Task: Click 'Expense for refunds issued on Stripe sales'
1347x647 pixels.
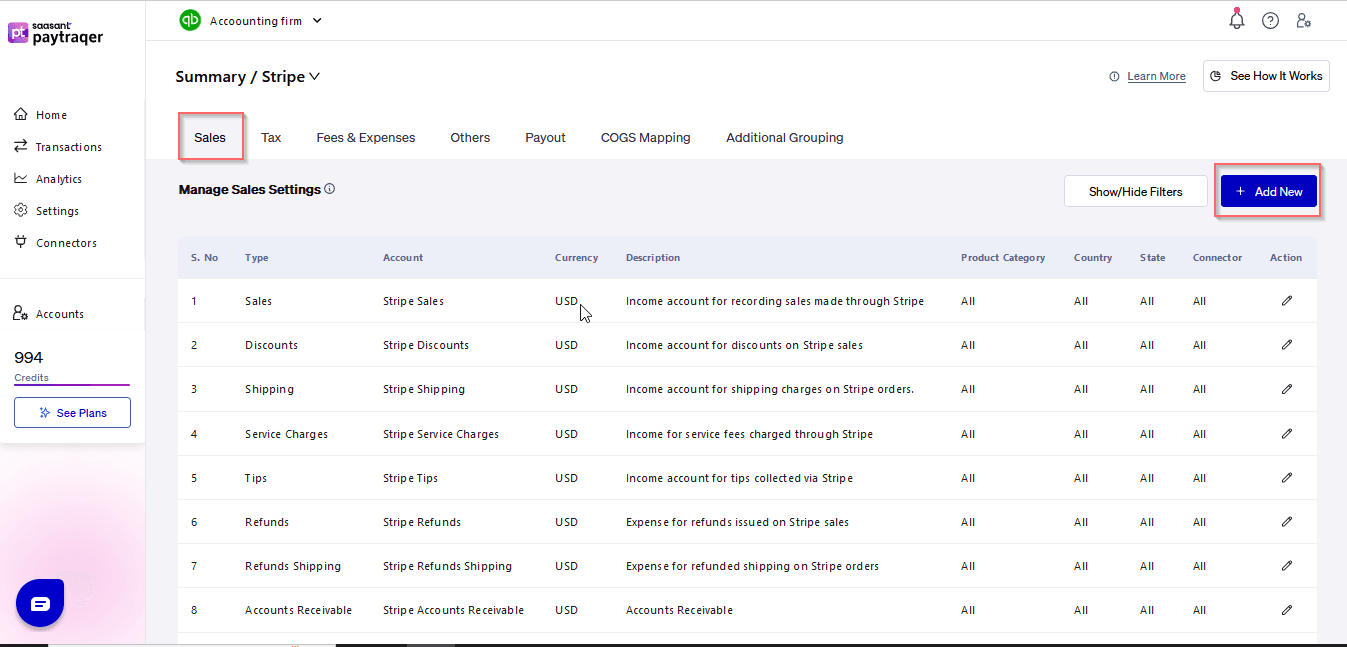Action: (737, 522)
